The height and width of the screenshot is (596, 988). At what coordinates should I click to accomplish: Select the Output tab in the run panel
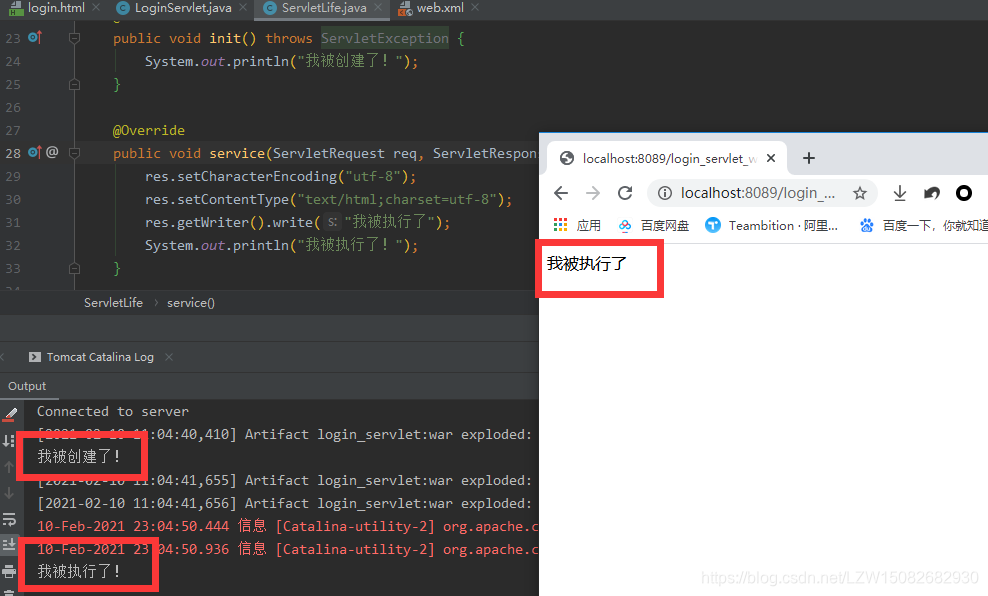[x=27, y=386]
